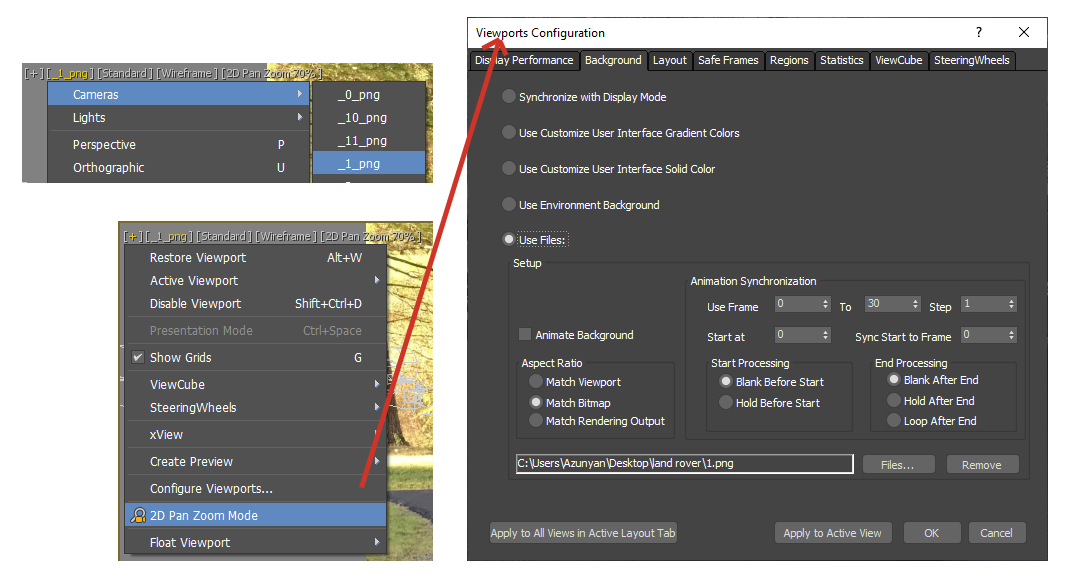The image size is (1066, 588).
Task: Select Use Customize User Interface Gradient Colors
Action: [x=509, y=133]
